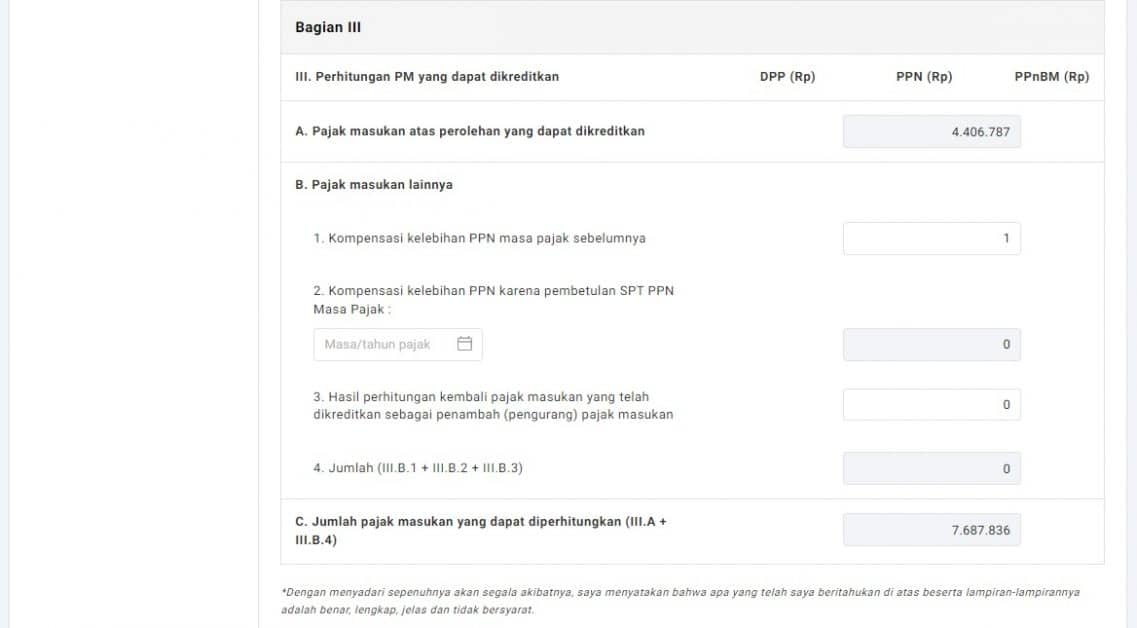Select the Kompensasi kelebihan PPN value field showing 1
The image size is (1137, 628).
click(931, 238)
